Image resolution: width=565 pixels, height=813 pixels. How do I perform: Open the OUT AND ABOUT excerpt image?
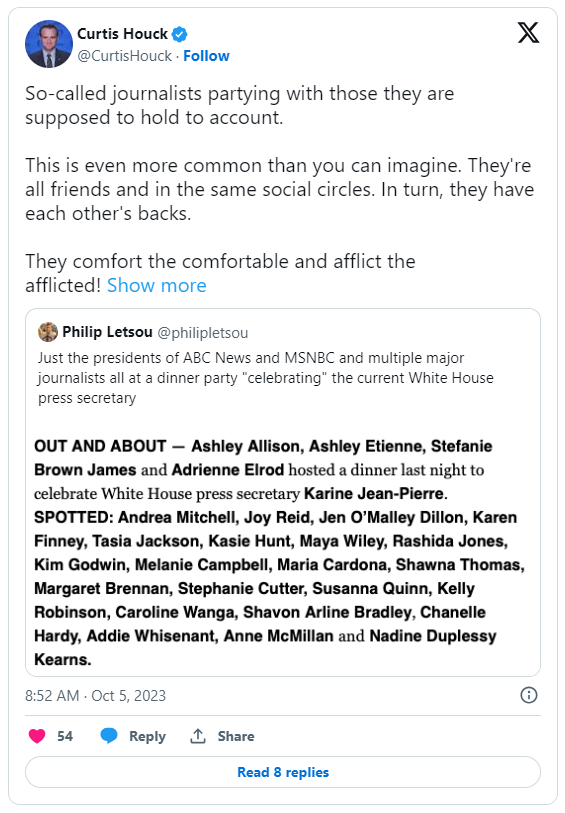(x=280, y=553)
